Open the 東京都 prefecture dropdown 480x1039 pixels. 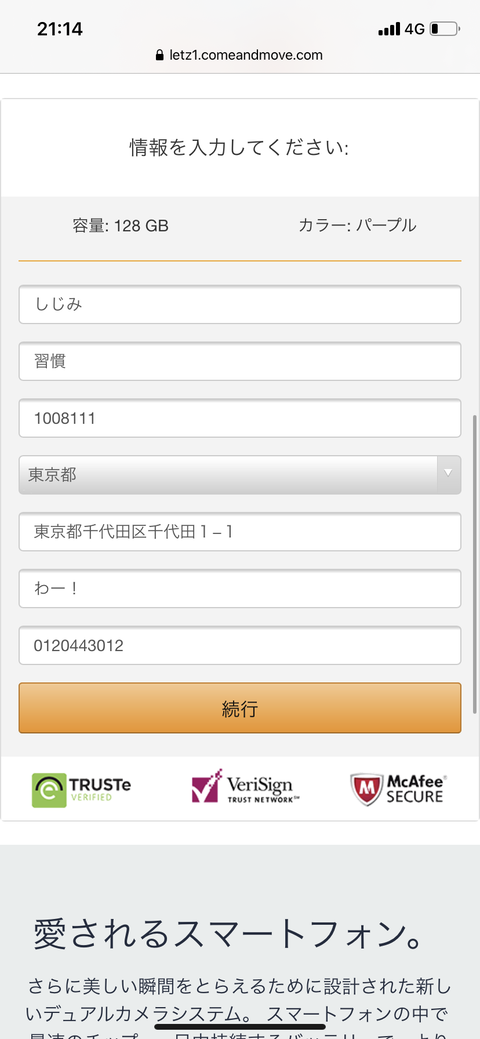point(240,474)
